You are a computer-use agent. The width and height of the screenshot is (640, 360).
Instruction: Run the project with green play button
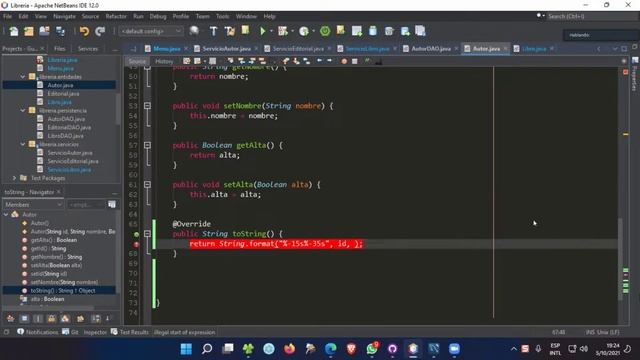point(262,31)
